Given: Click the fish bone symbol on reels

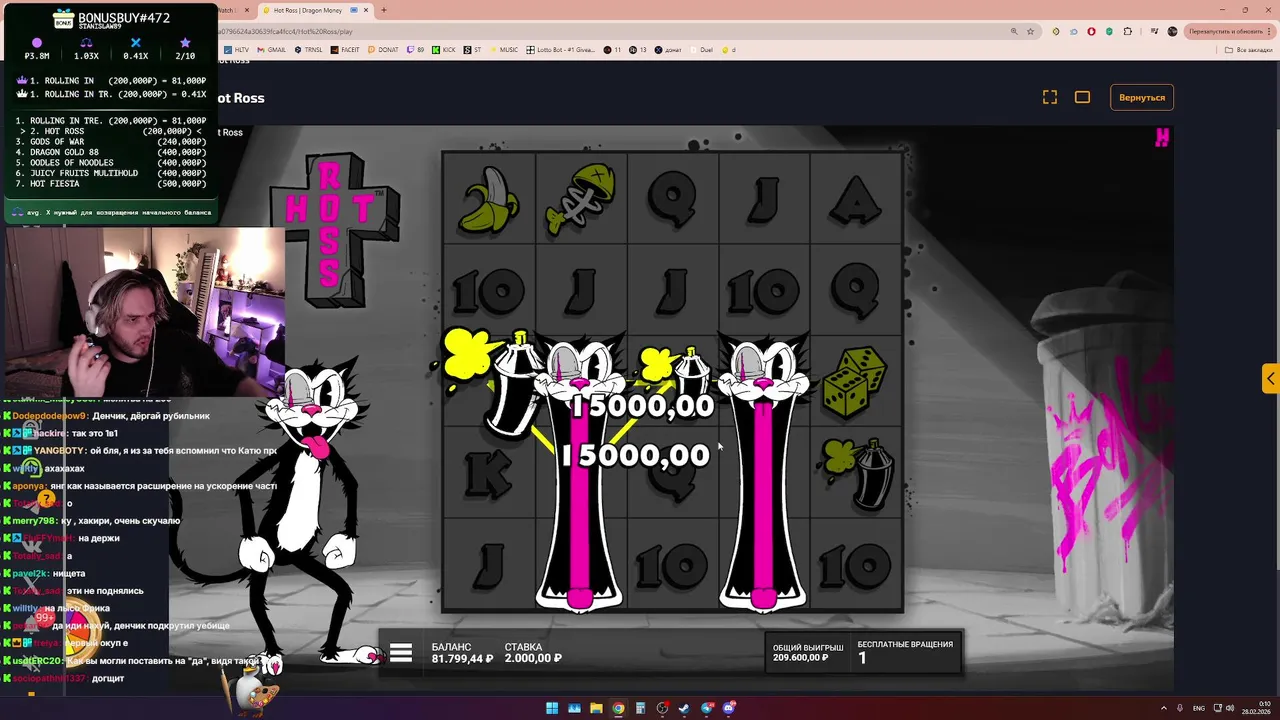Looking at the screenshot, I should pyautogui.click(x=581, y=199).
